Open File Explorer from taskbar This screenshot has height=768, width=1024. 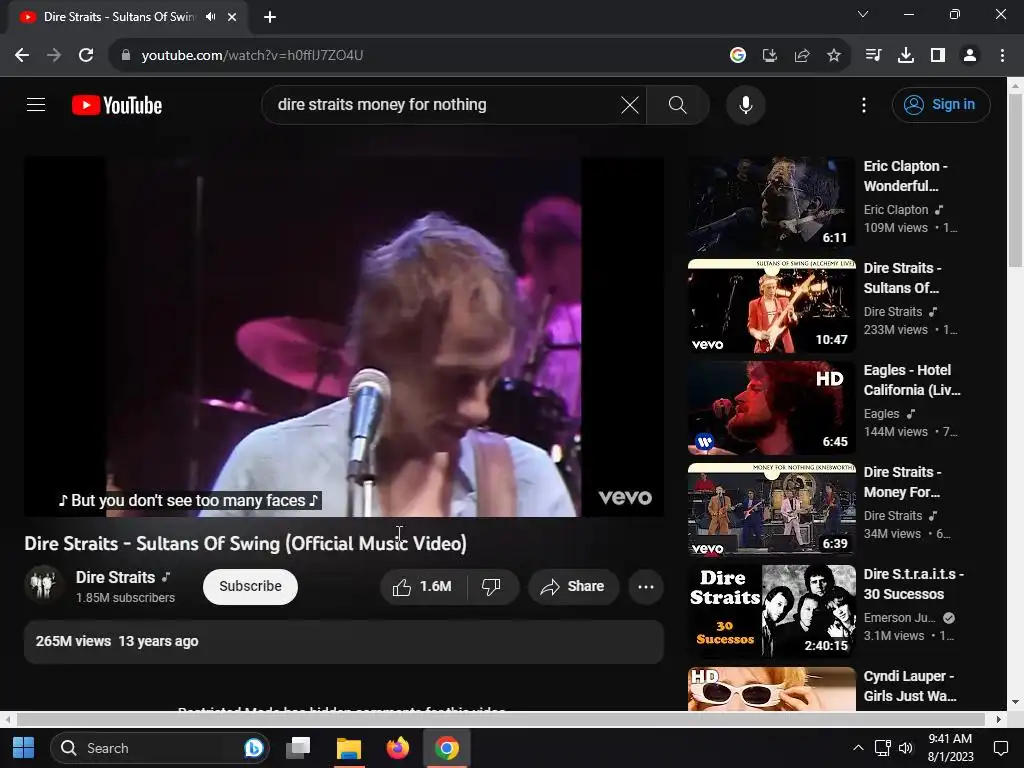pos(349,748)
